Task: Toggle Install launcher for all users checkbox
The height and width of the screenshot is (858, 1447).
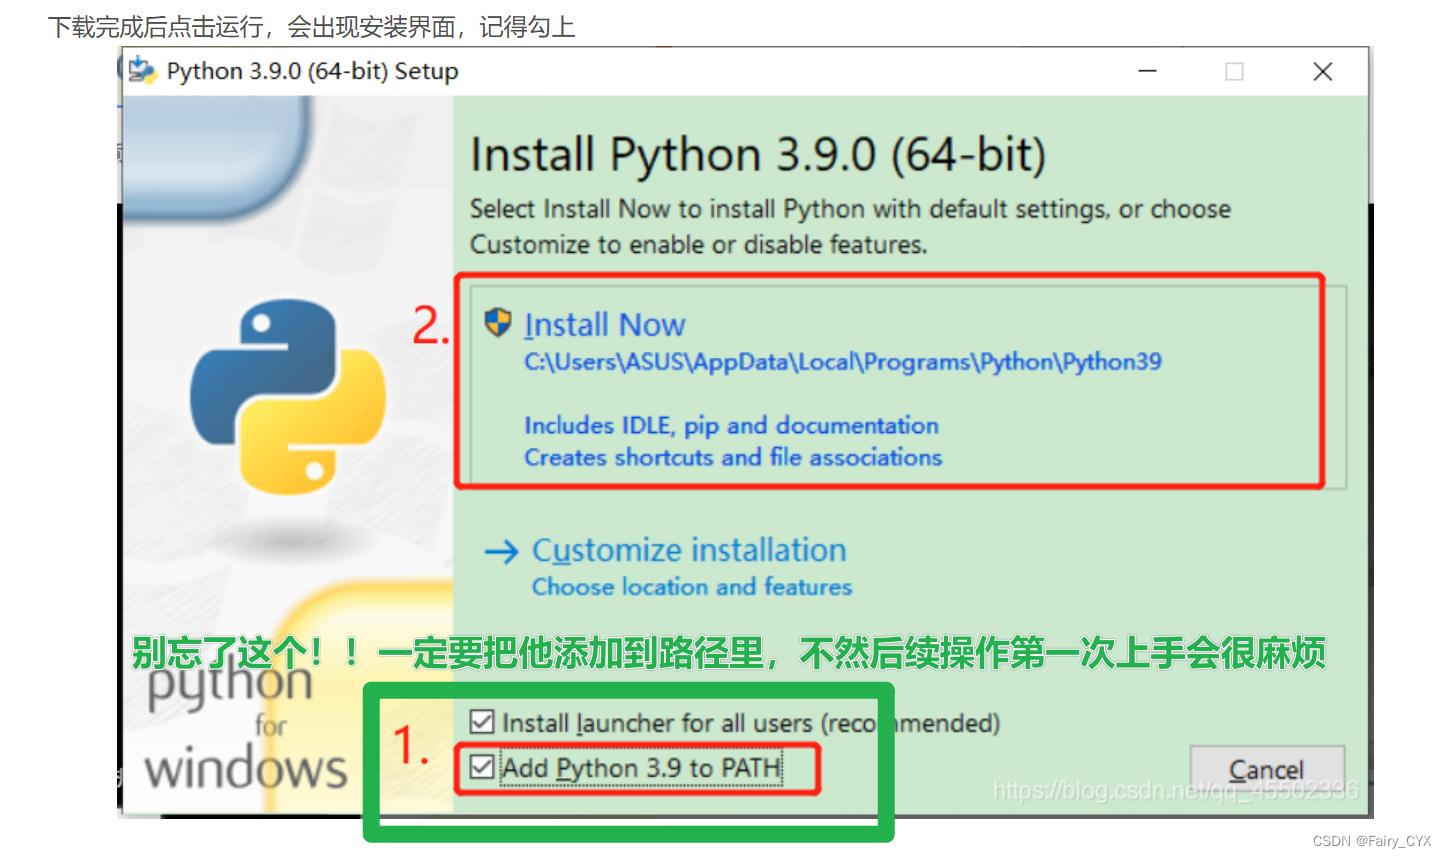Action: (x=482, y=722)
